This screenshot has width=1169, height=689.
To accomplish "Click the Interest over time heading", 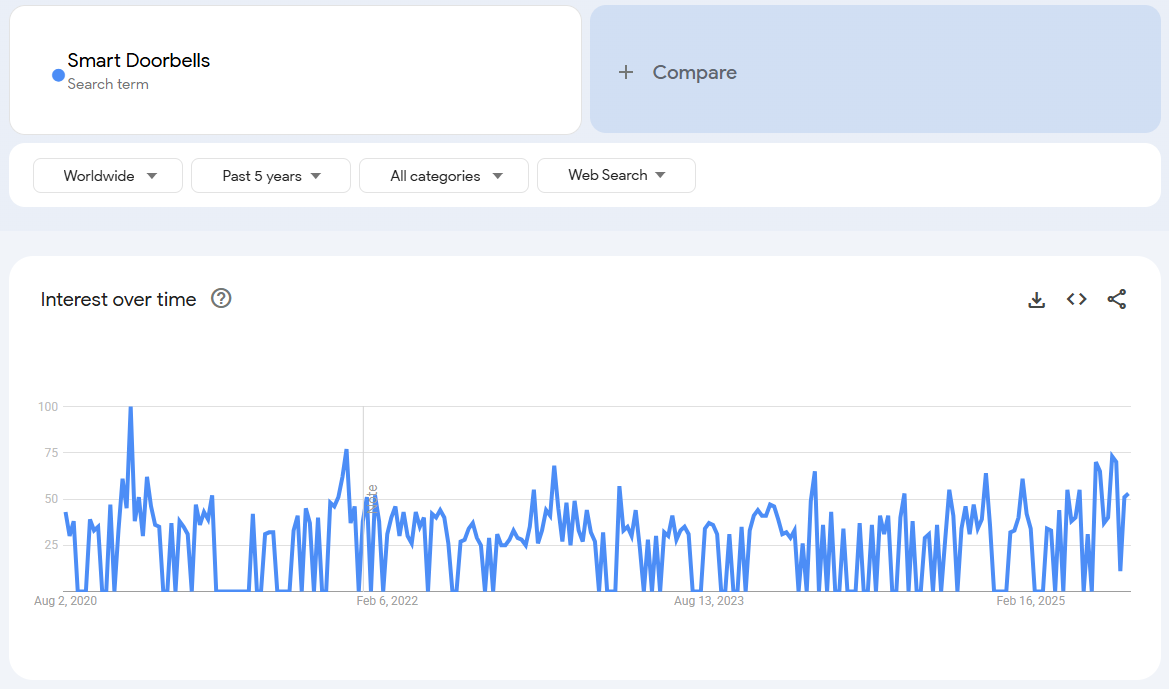I will tap(118, 299).
